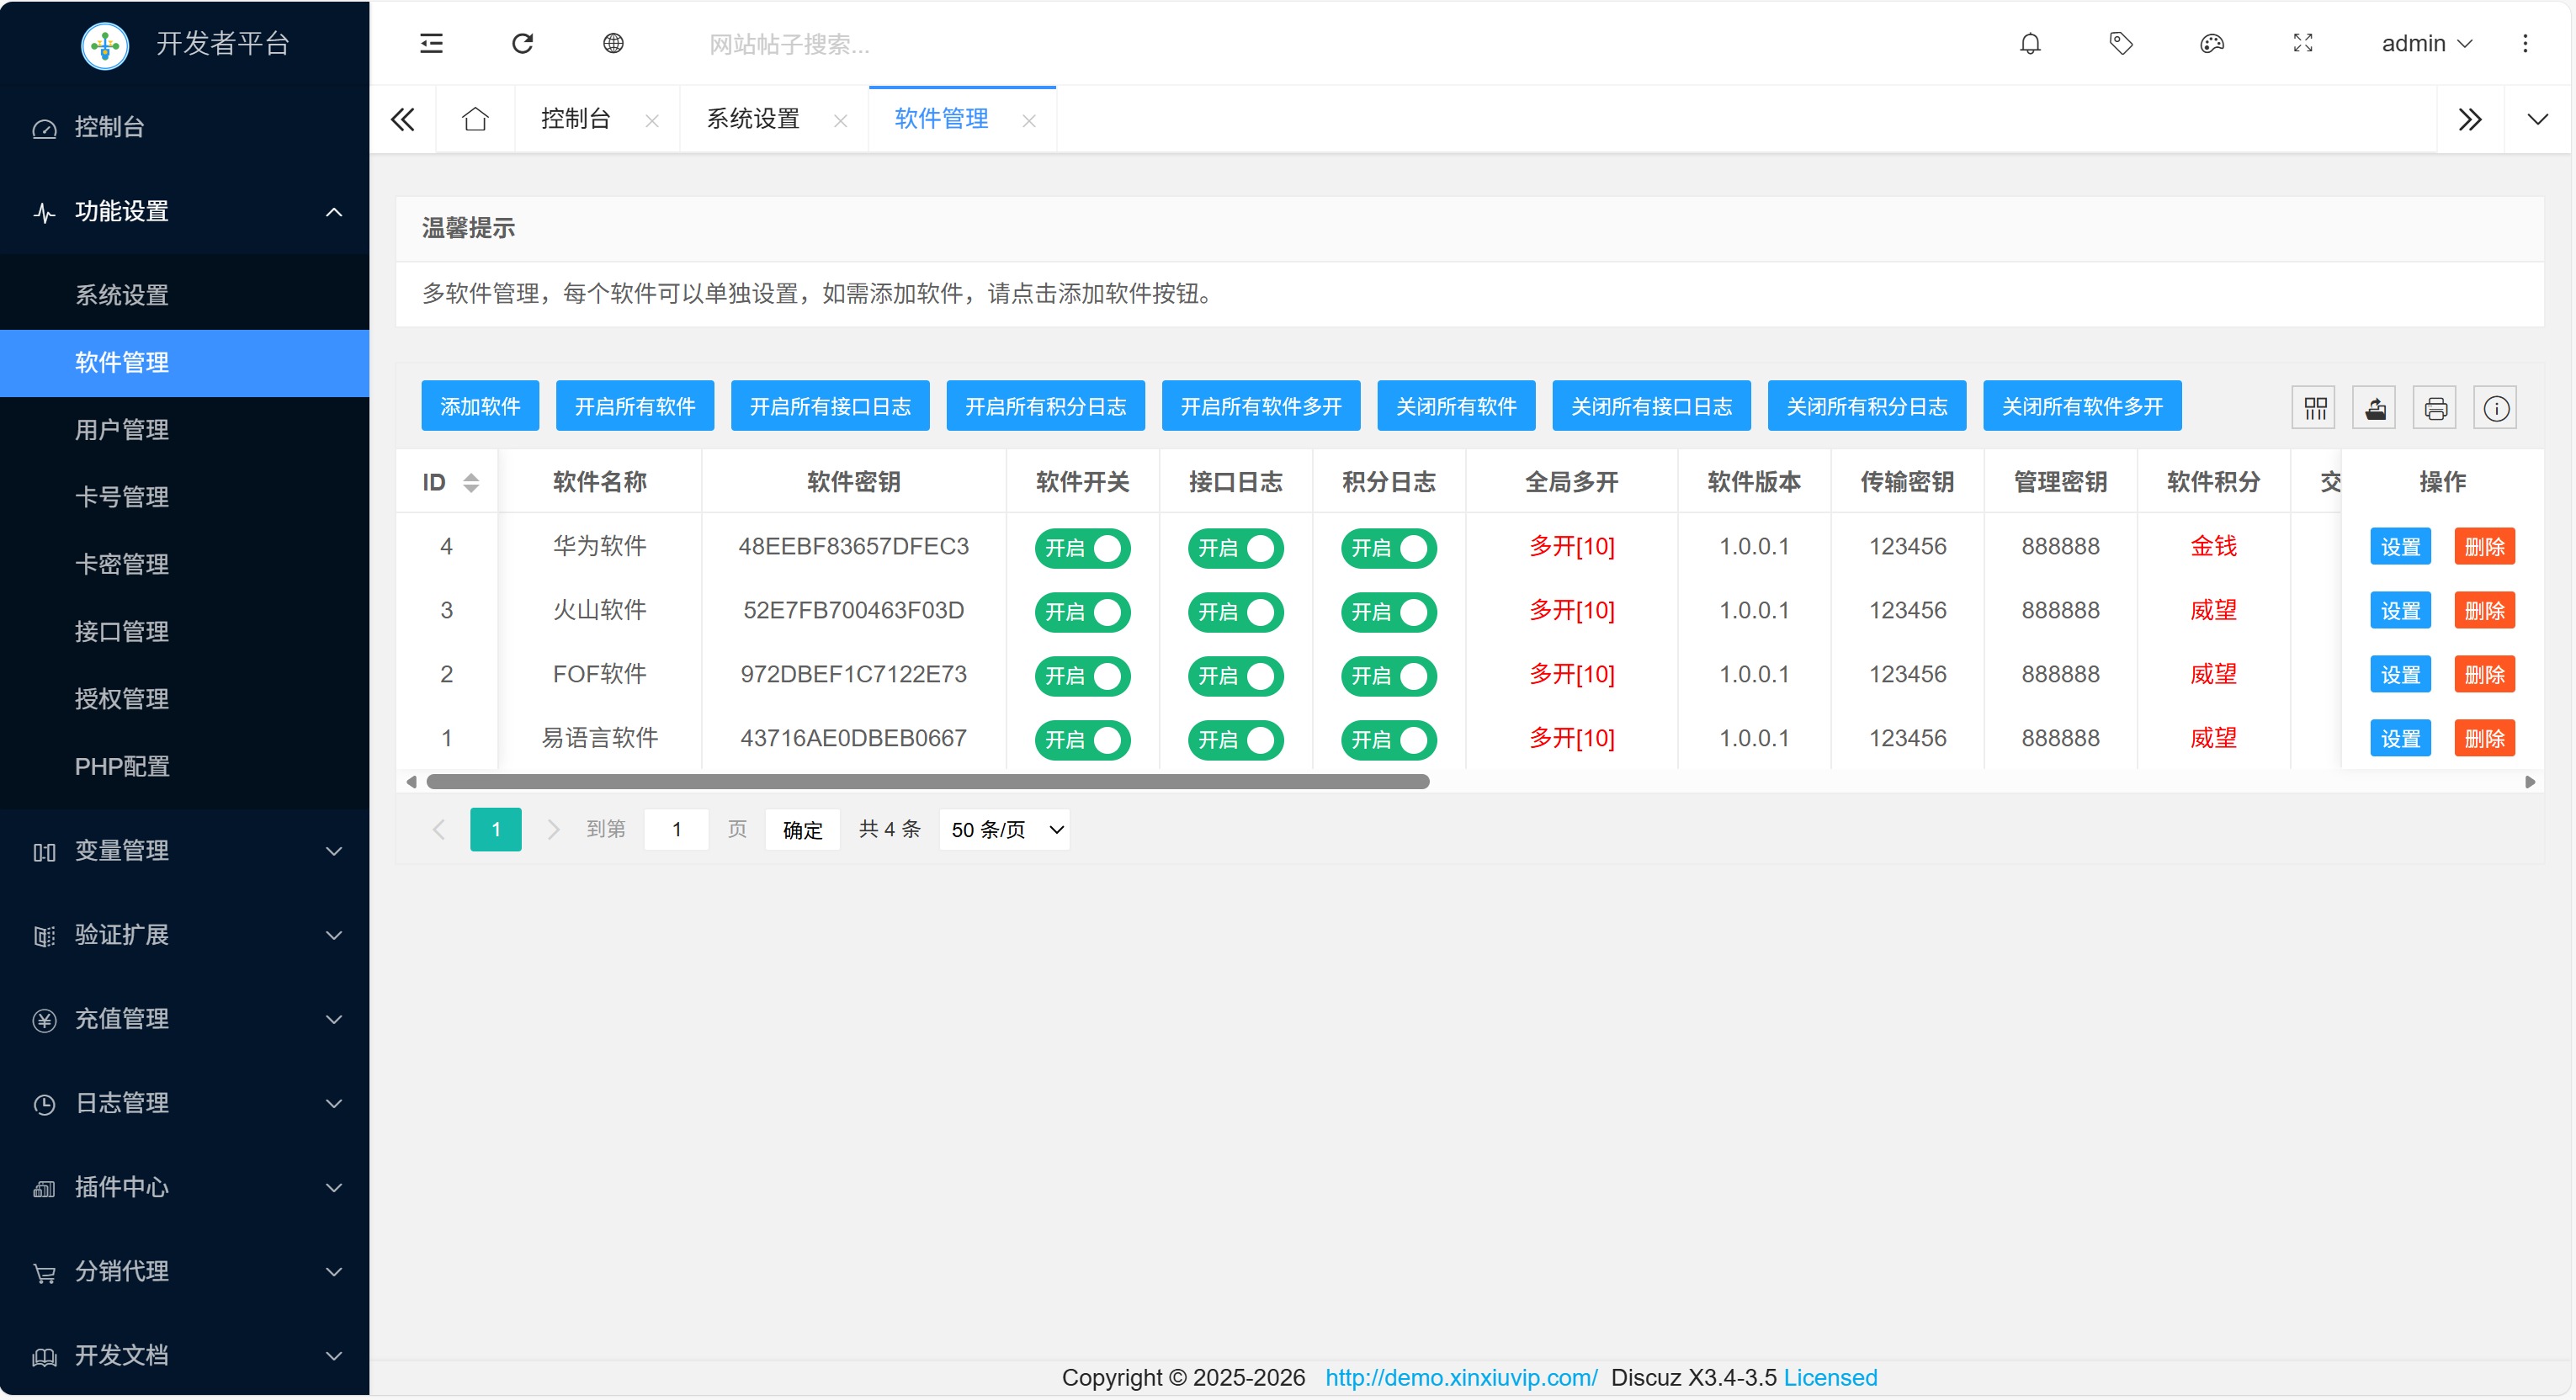
Task: Open the 50 条/页 page-size dropdown
Action: click(x=1004, y=830)
